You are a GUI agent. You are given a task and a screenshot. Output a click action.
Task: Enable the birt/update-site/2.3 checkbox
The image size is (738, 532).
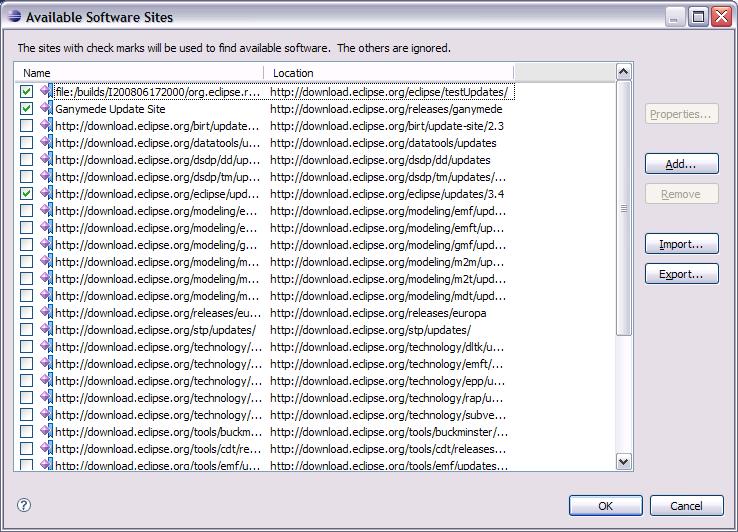[26, 125]
